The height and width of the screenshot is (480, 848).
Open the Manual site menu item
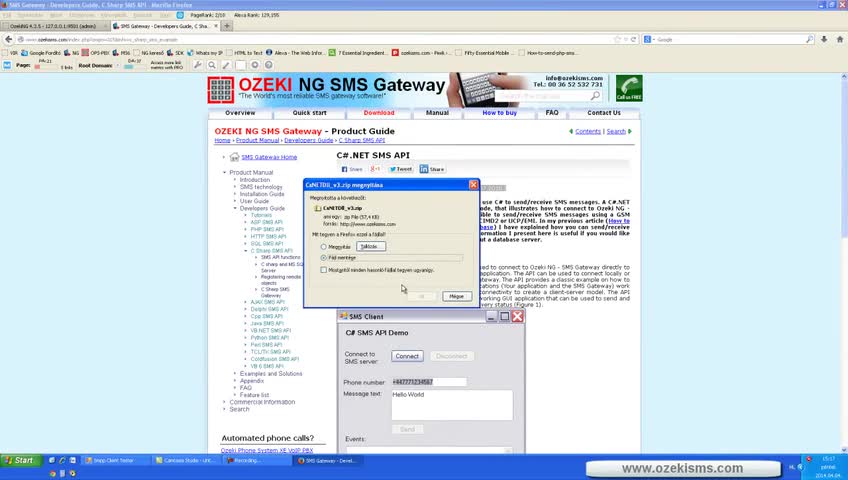coord(437,113)
